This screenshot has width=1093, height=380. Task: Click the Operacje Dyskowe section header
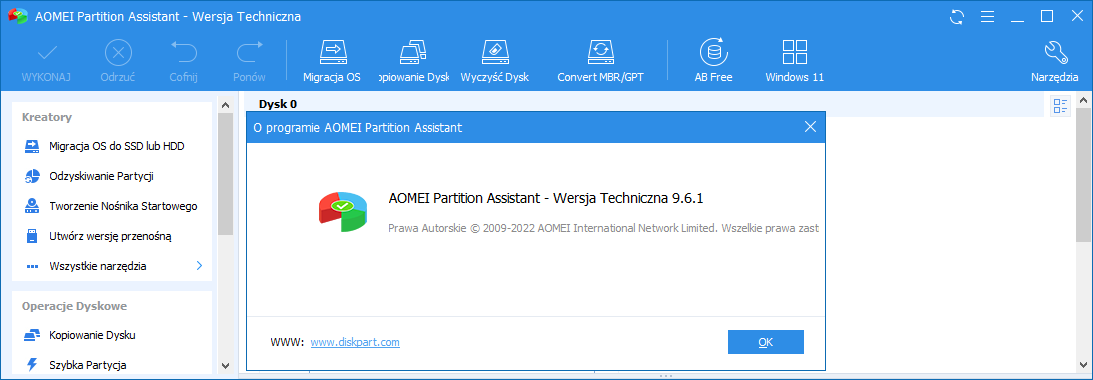coord(74,305)
